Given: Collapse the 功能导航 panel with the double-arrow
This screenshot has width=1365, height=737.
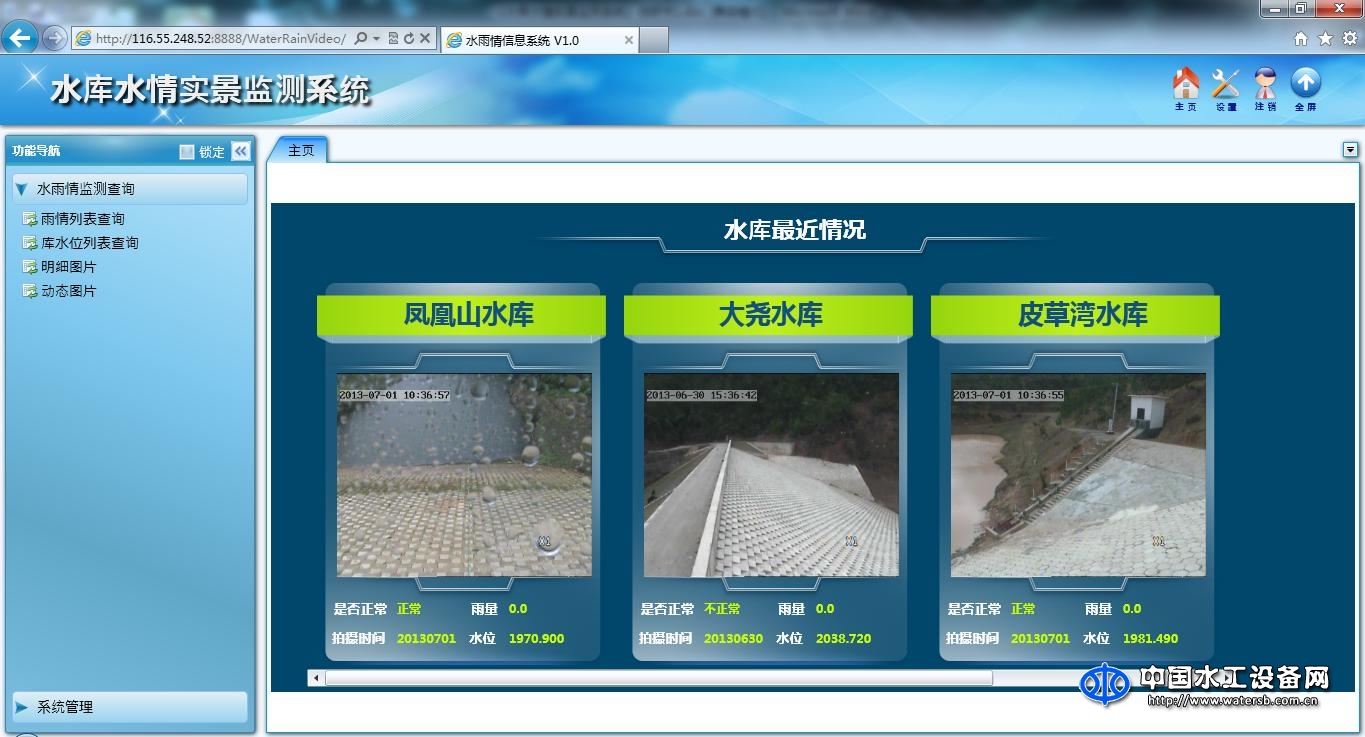Looking at the screenshot, I should (x=239, y=151).
